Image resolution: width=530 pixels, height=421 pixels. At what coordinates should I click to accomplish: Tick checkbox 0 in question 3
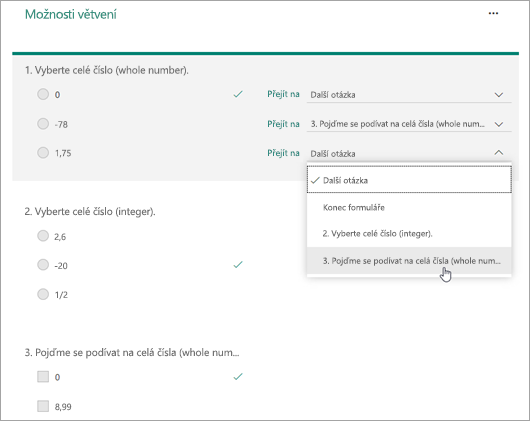43,377
